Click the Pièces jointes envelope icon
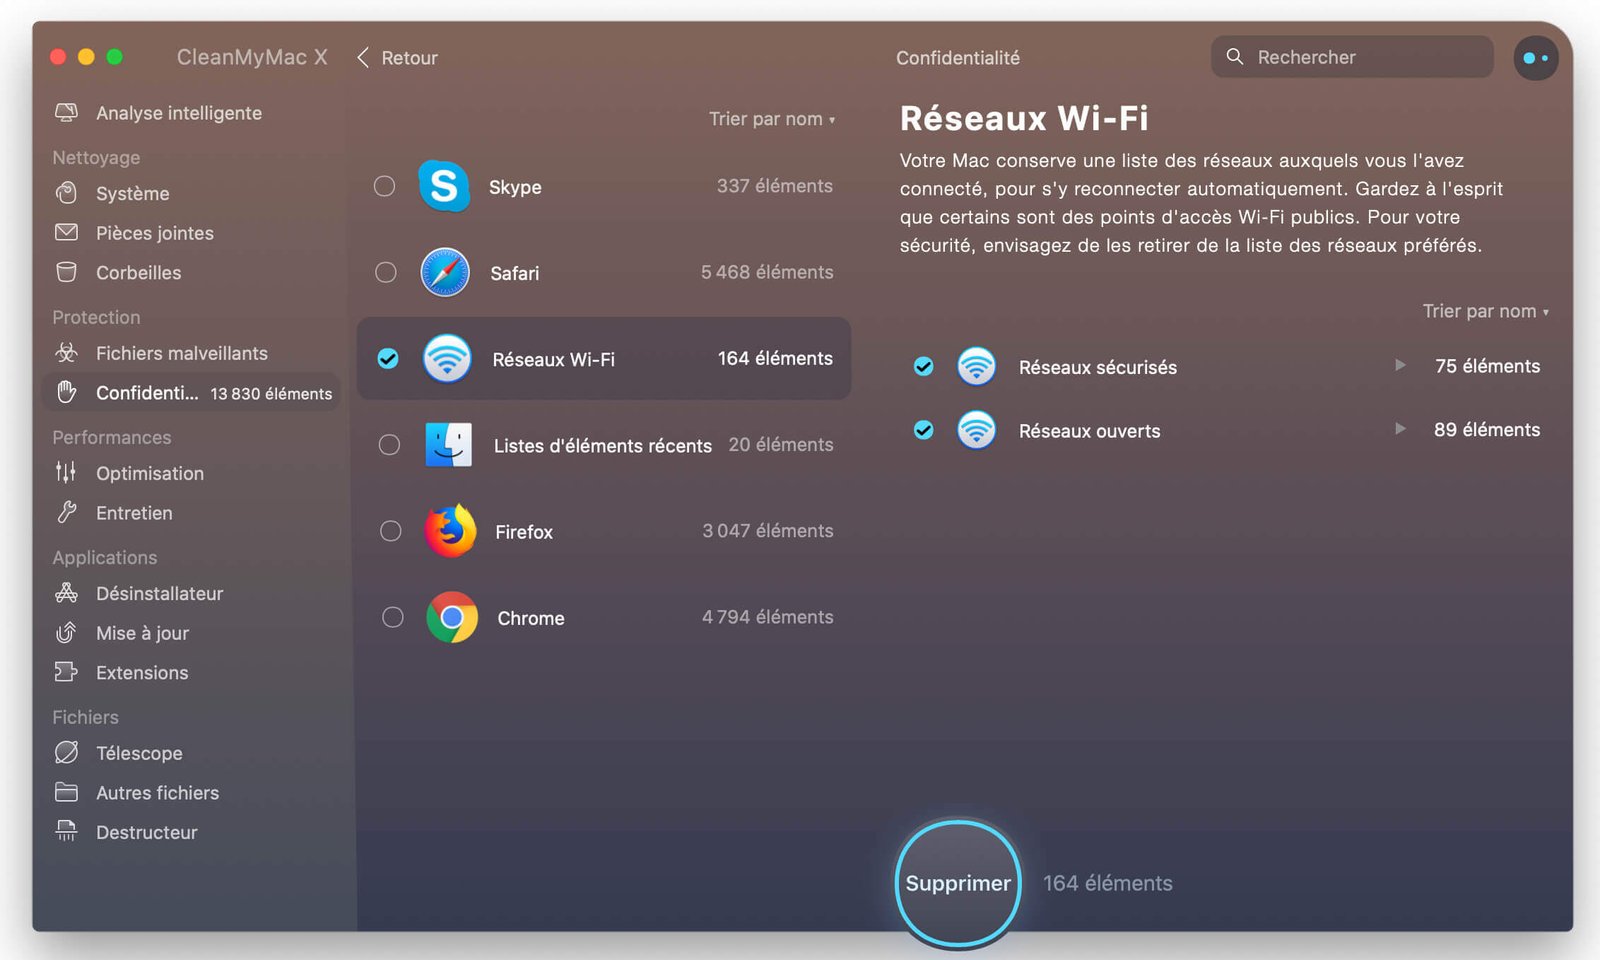 66,232
